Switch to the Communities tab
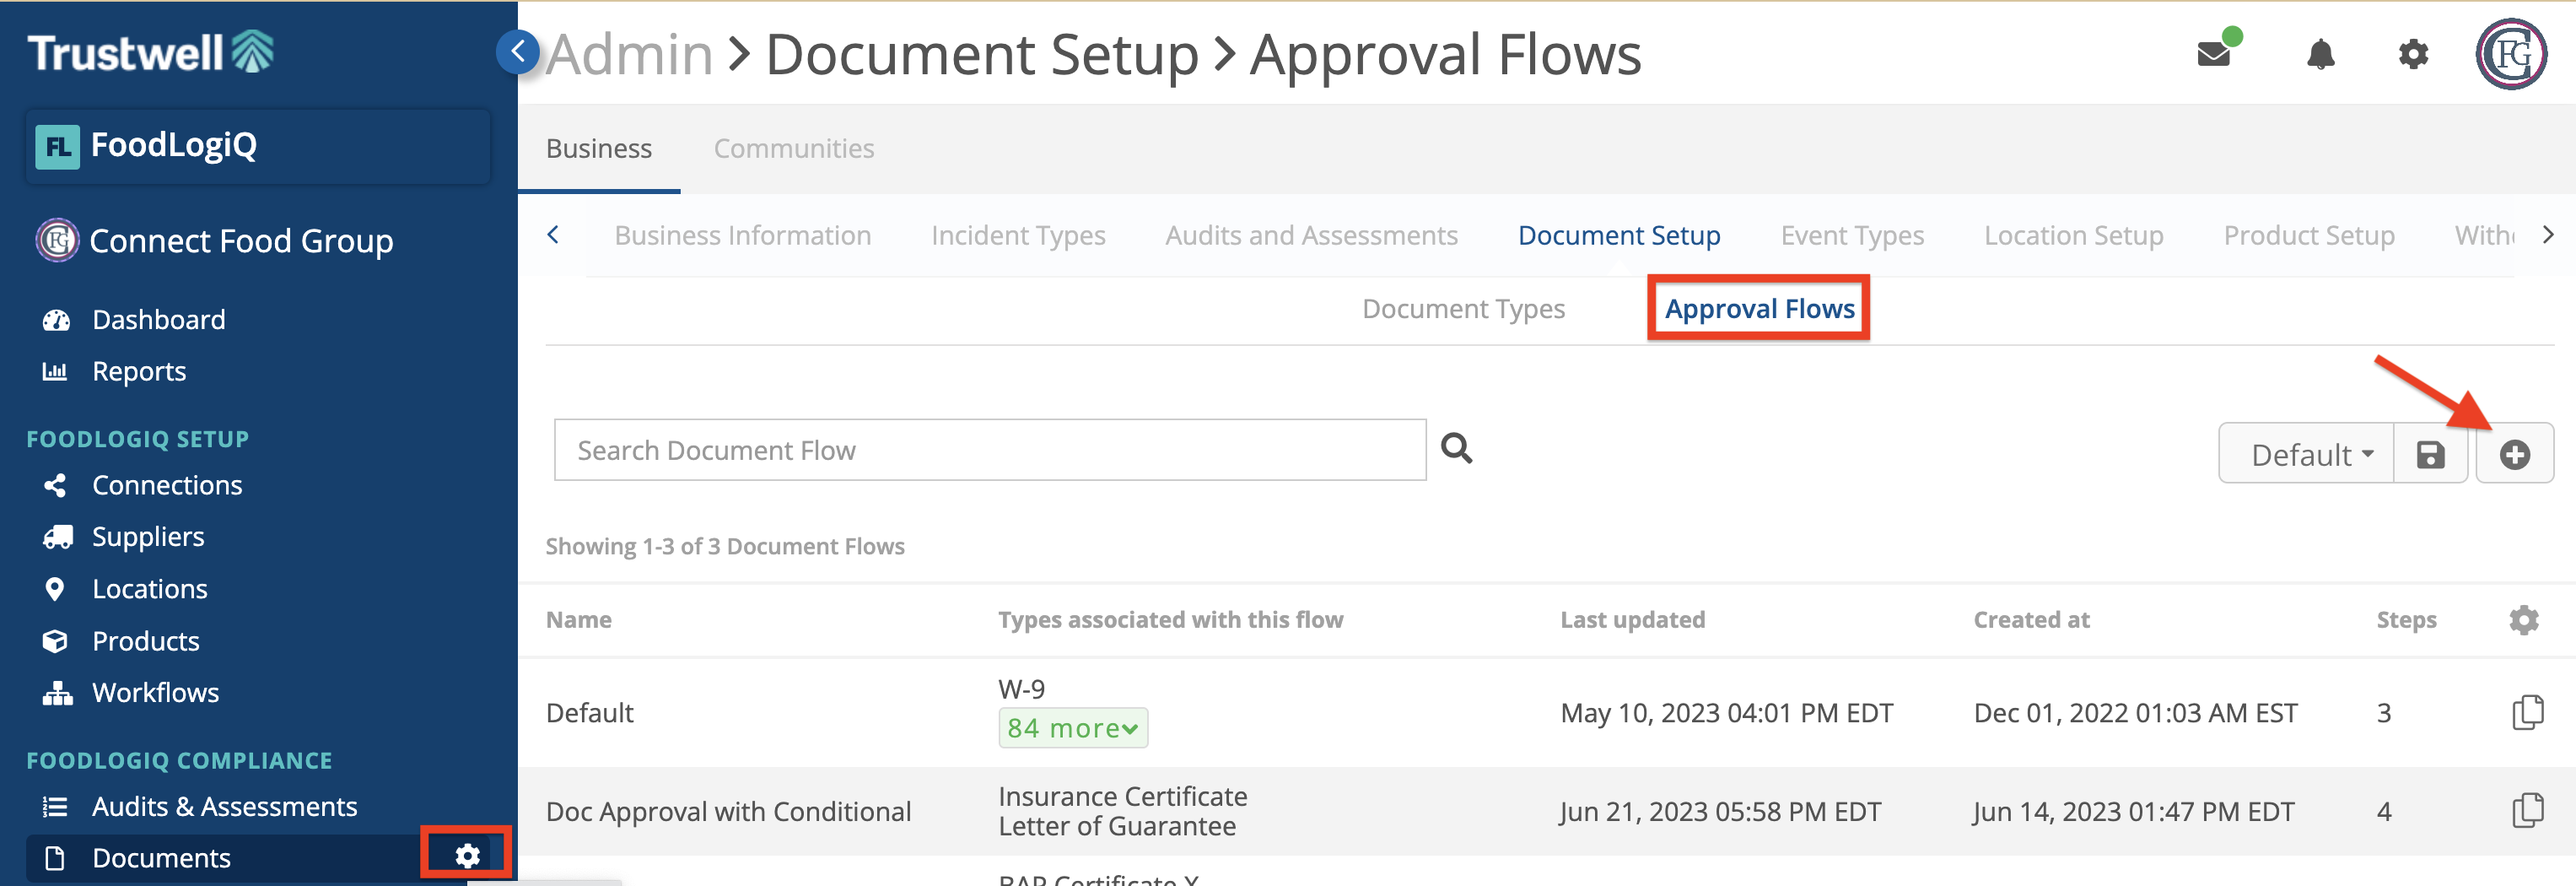This screenshot has height=886, width=2576. coord(793,149)
